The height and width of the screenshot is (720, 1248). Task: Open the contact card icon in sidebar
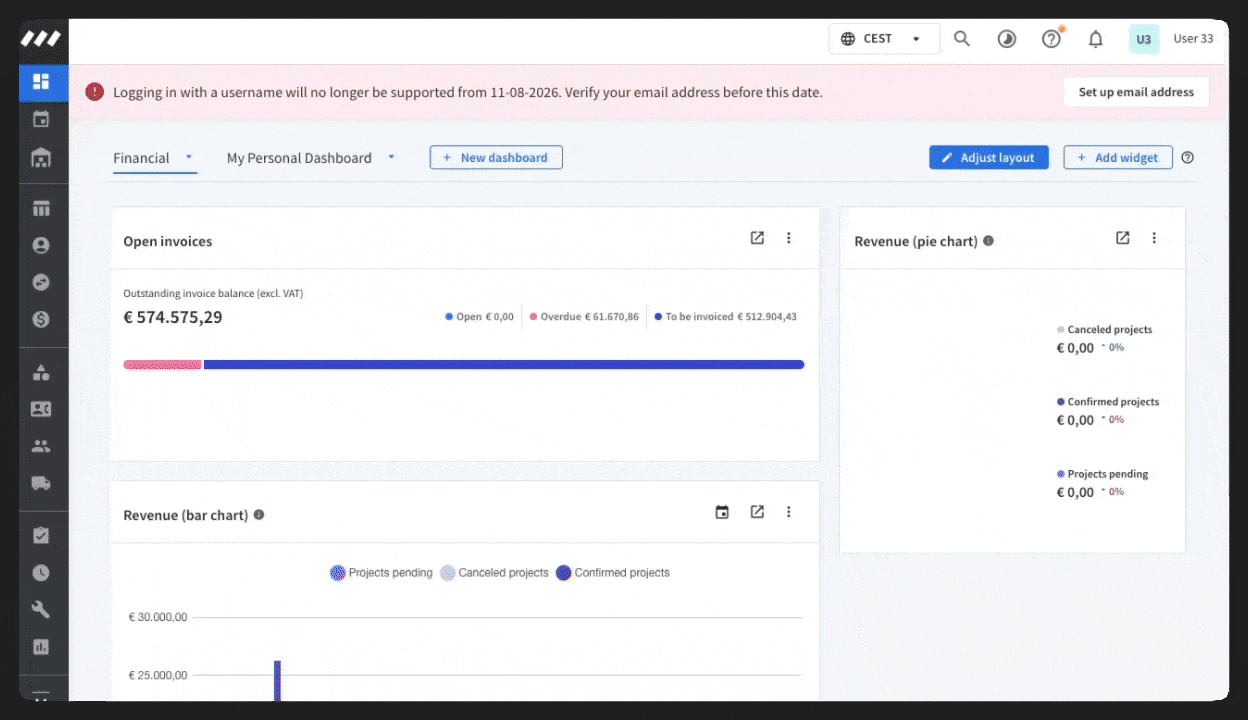(x=41, y=409)
